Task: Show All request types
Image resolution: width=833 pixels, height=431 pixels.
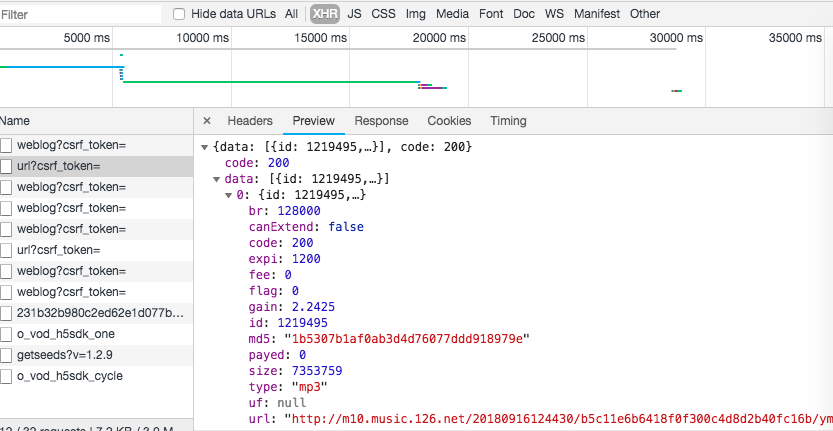Action: pyautogui.click(x=291, y=14)
